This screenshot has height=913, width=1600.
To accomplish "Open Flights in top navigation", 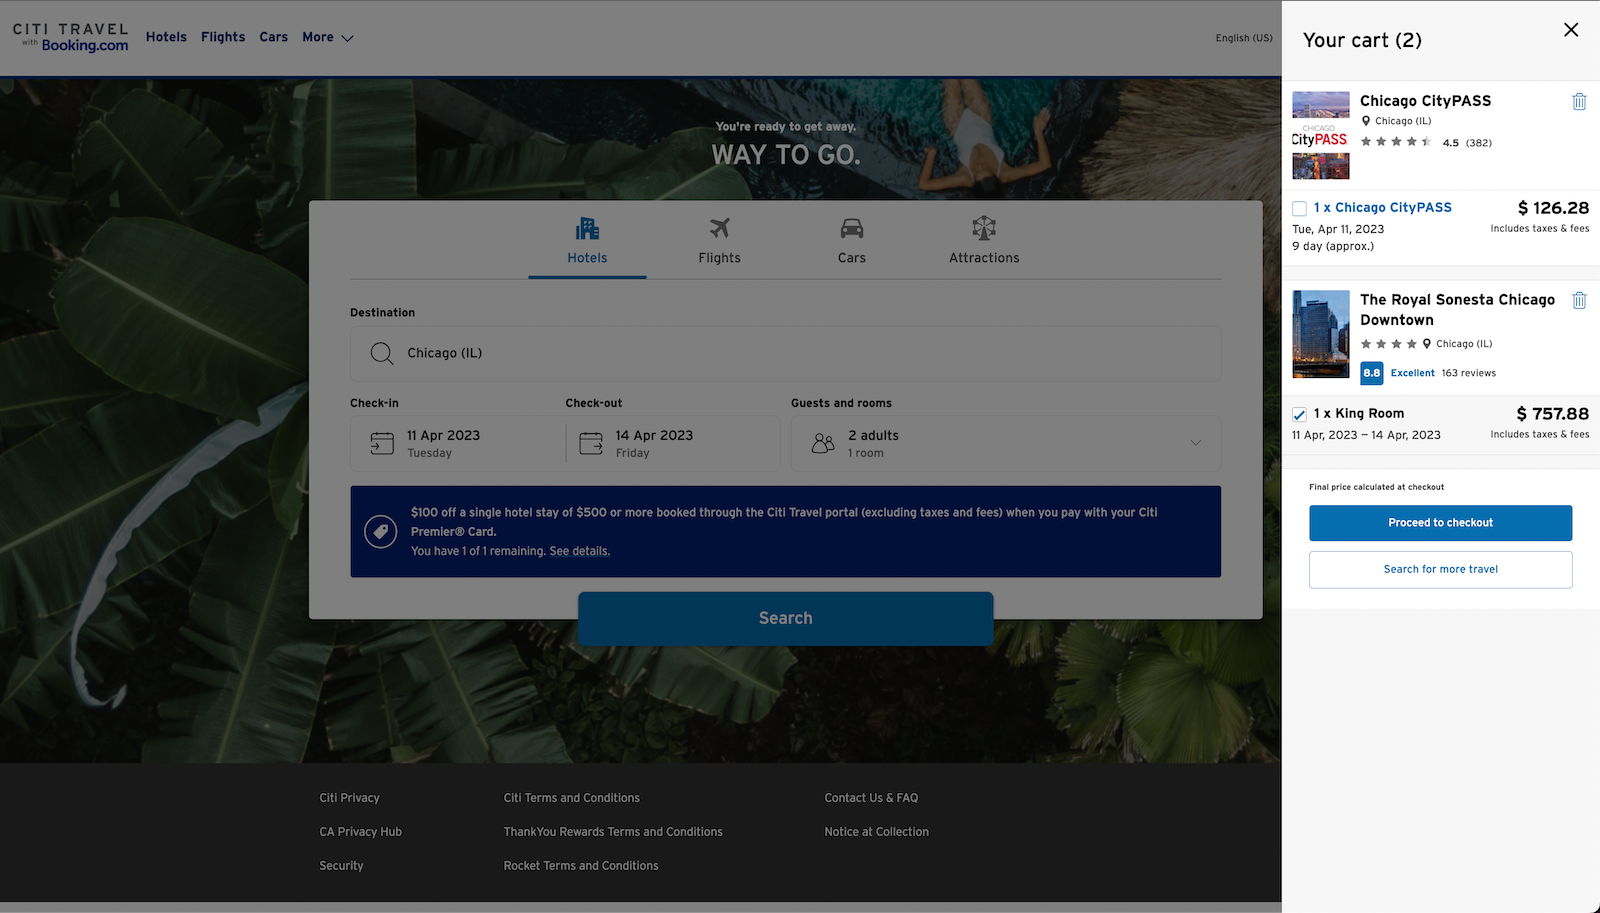I will (223, 37).
